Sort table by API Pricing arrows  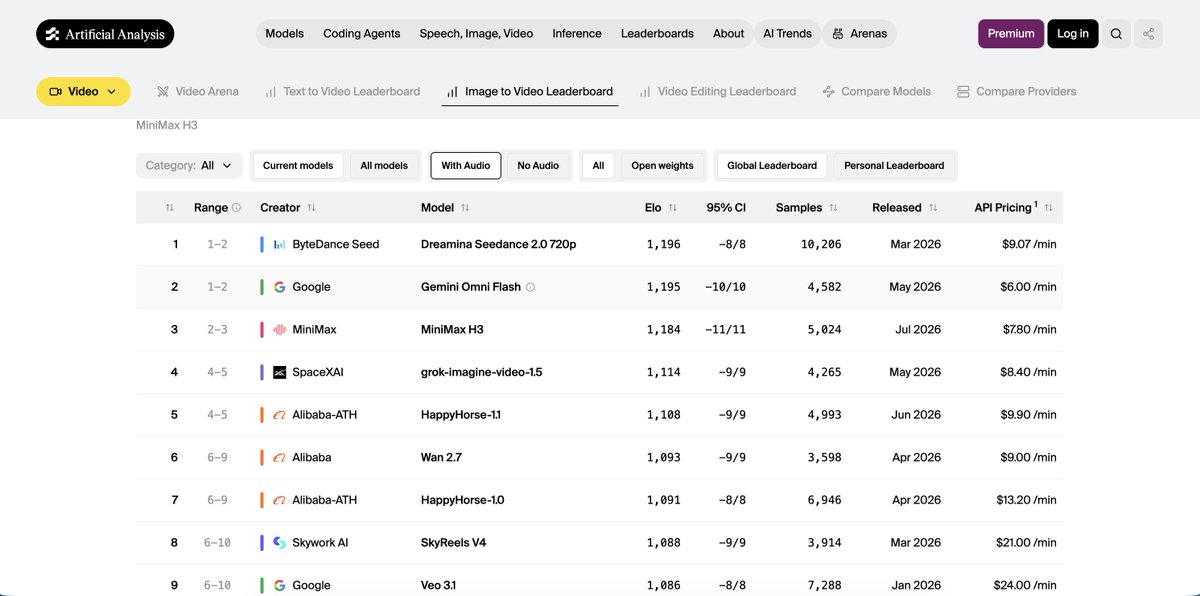(1048, 208)
